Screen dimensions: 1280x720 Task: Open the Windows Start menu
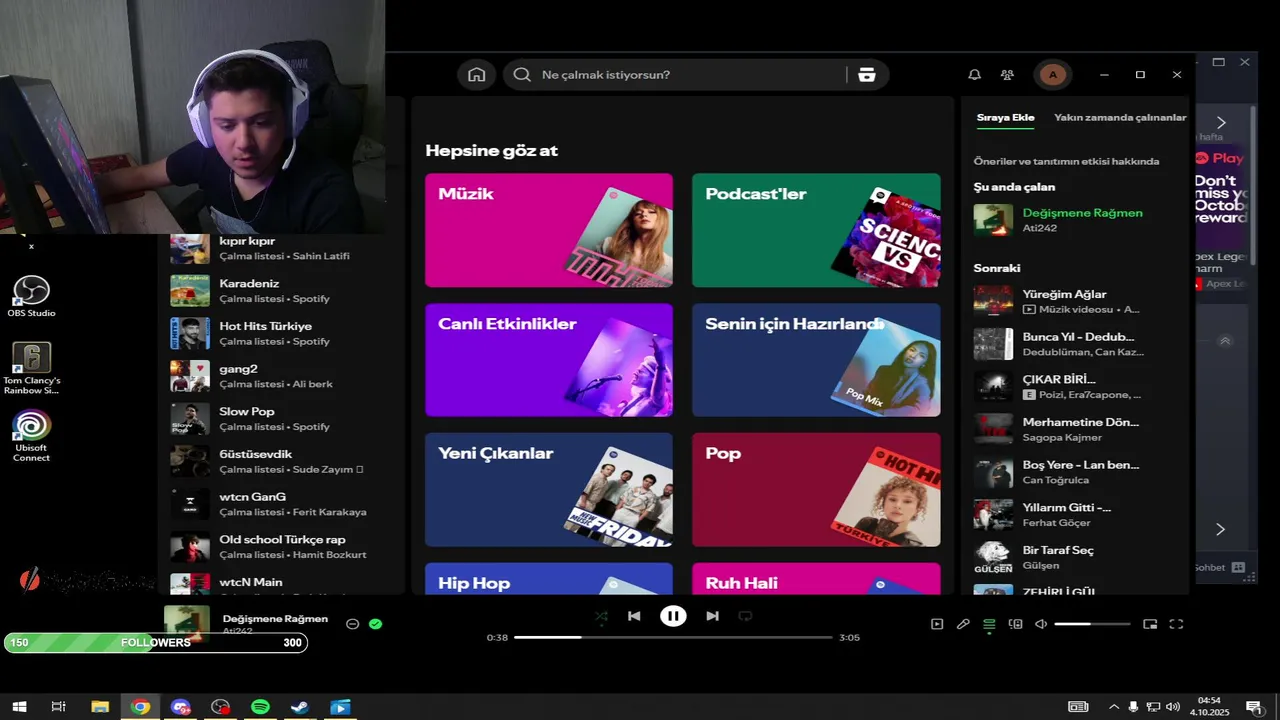pyautogui.click(x=19, y=707)
